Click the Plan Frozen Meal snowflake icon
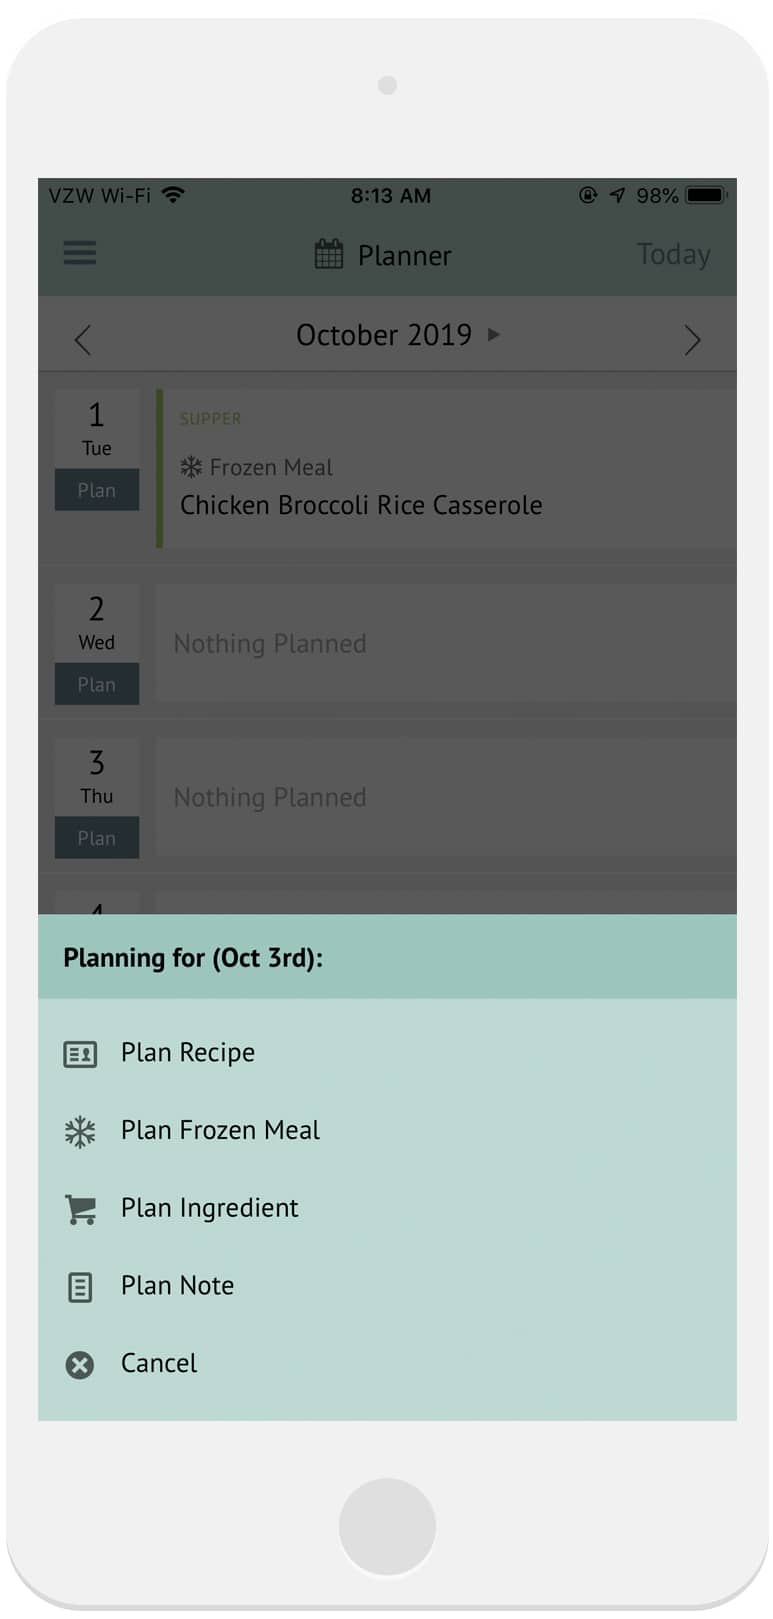 pos(80,1131)
